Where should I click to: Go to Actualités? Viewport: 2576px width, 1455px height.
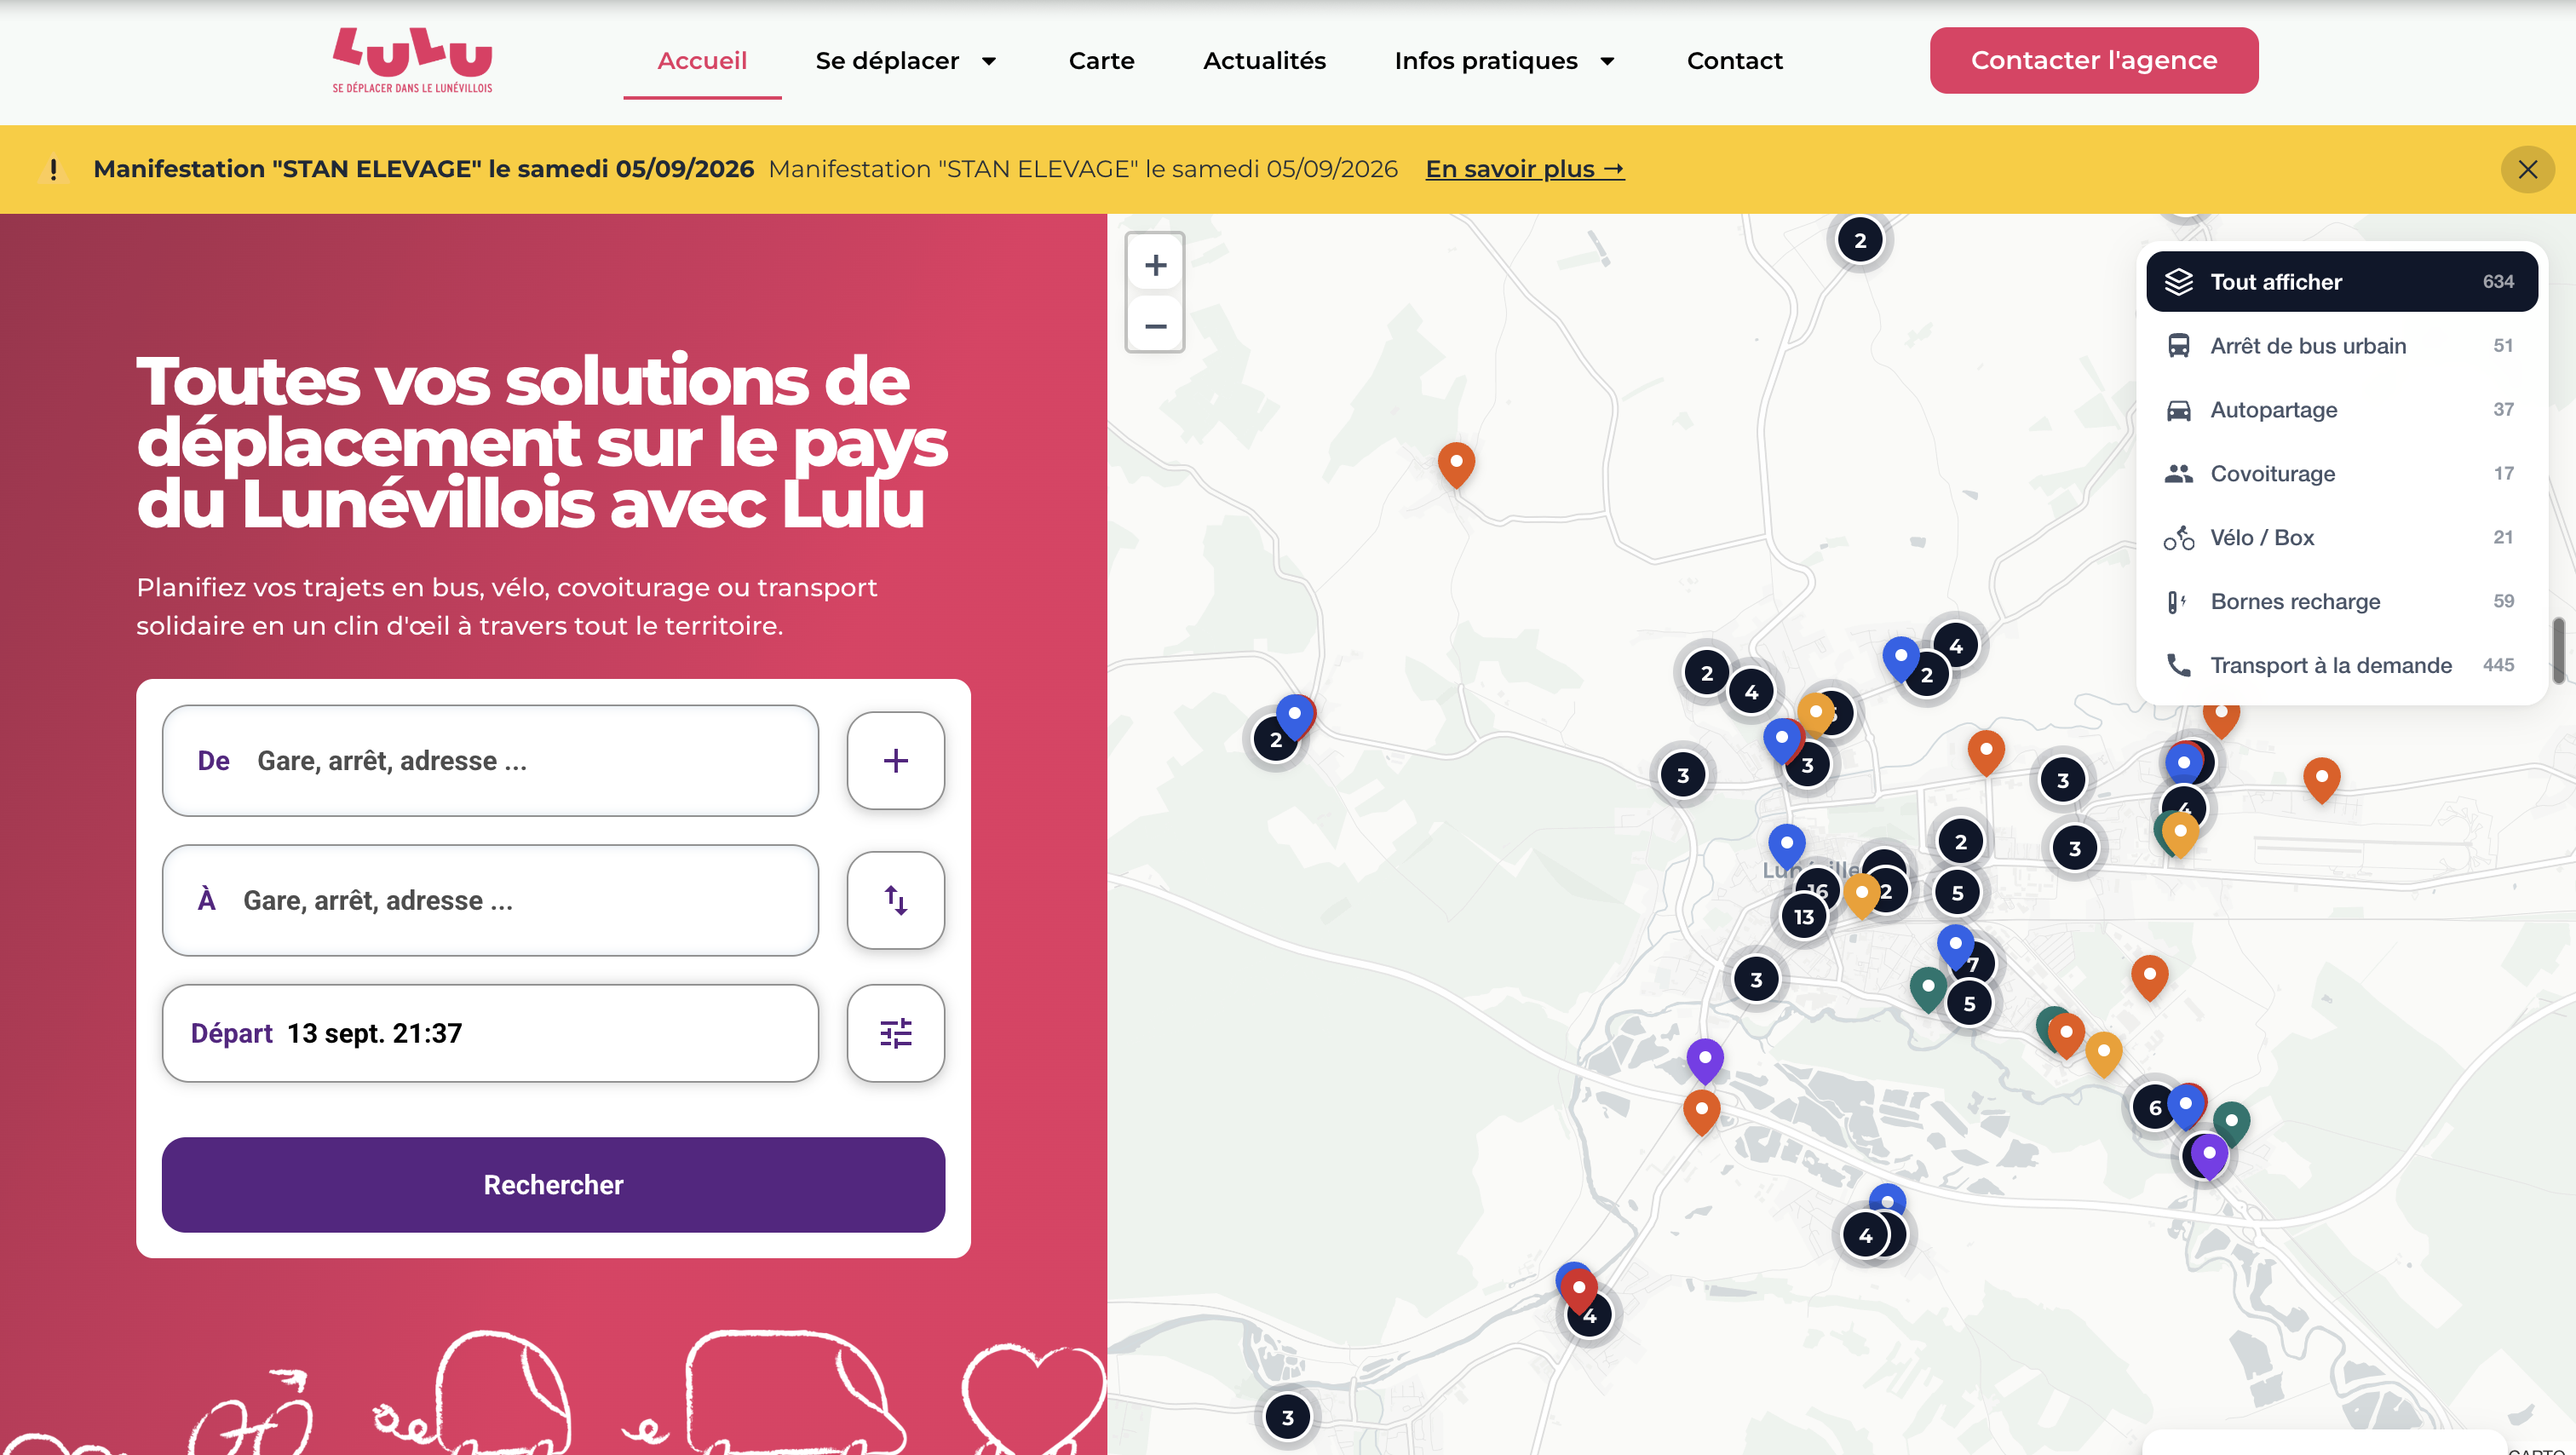point(1264,60)
